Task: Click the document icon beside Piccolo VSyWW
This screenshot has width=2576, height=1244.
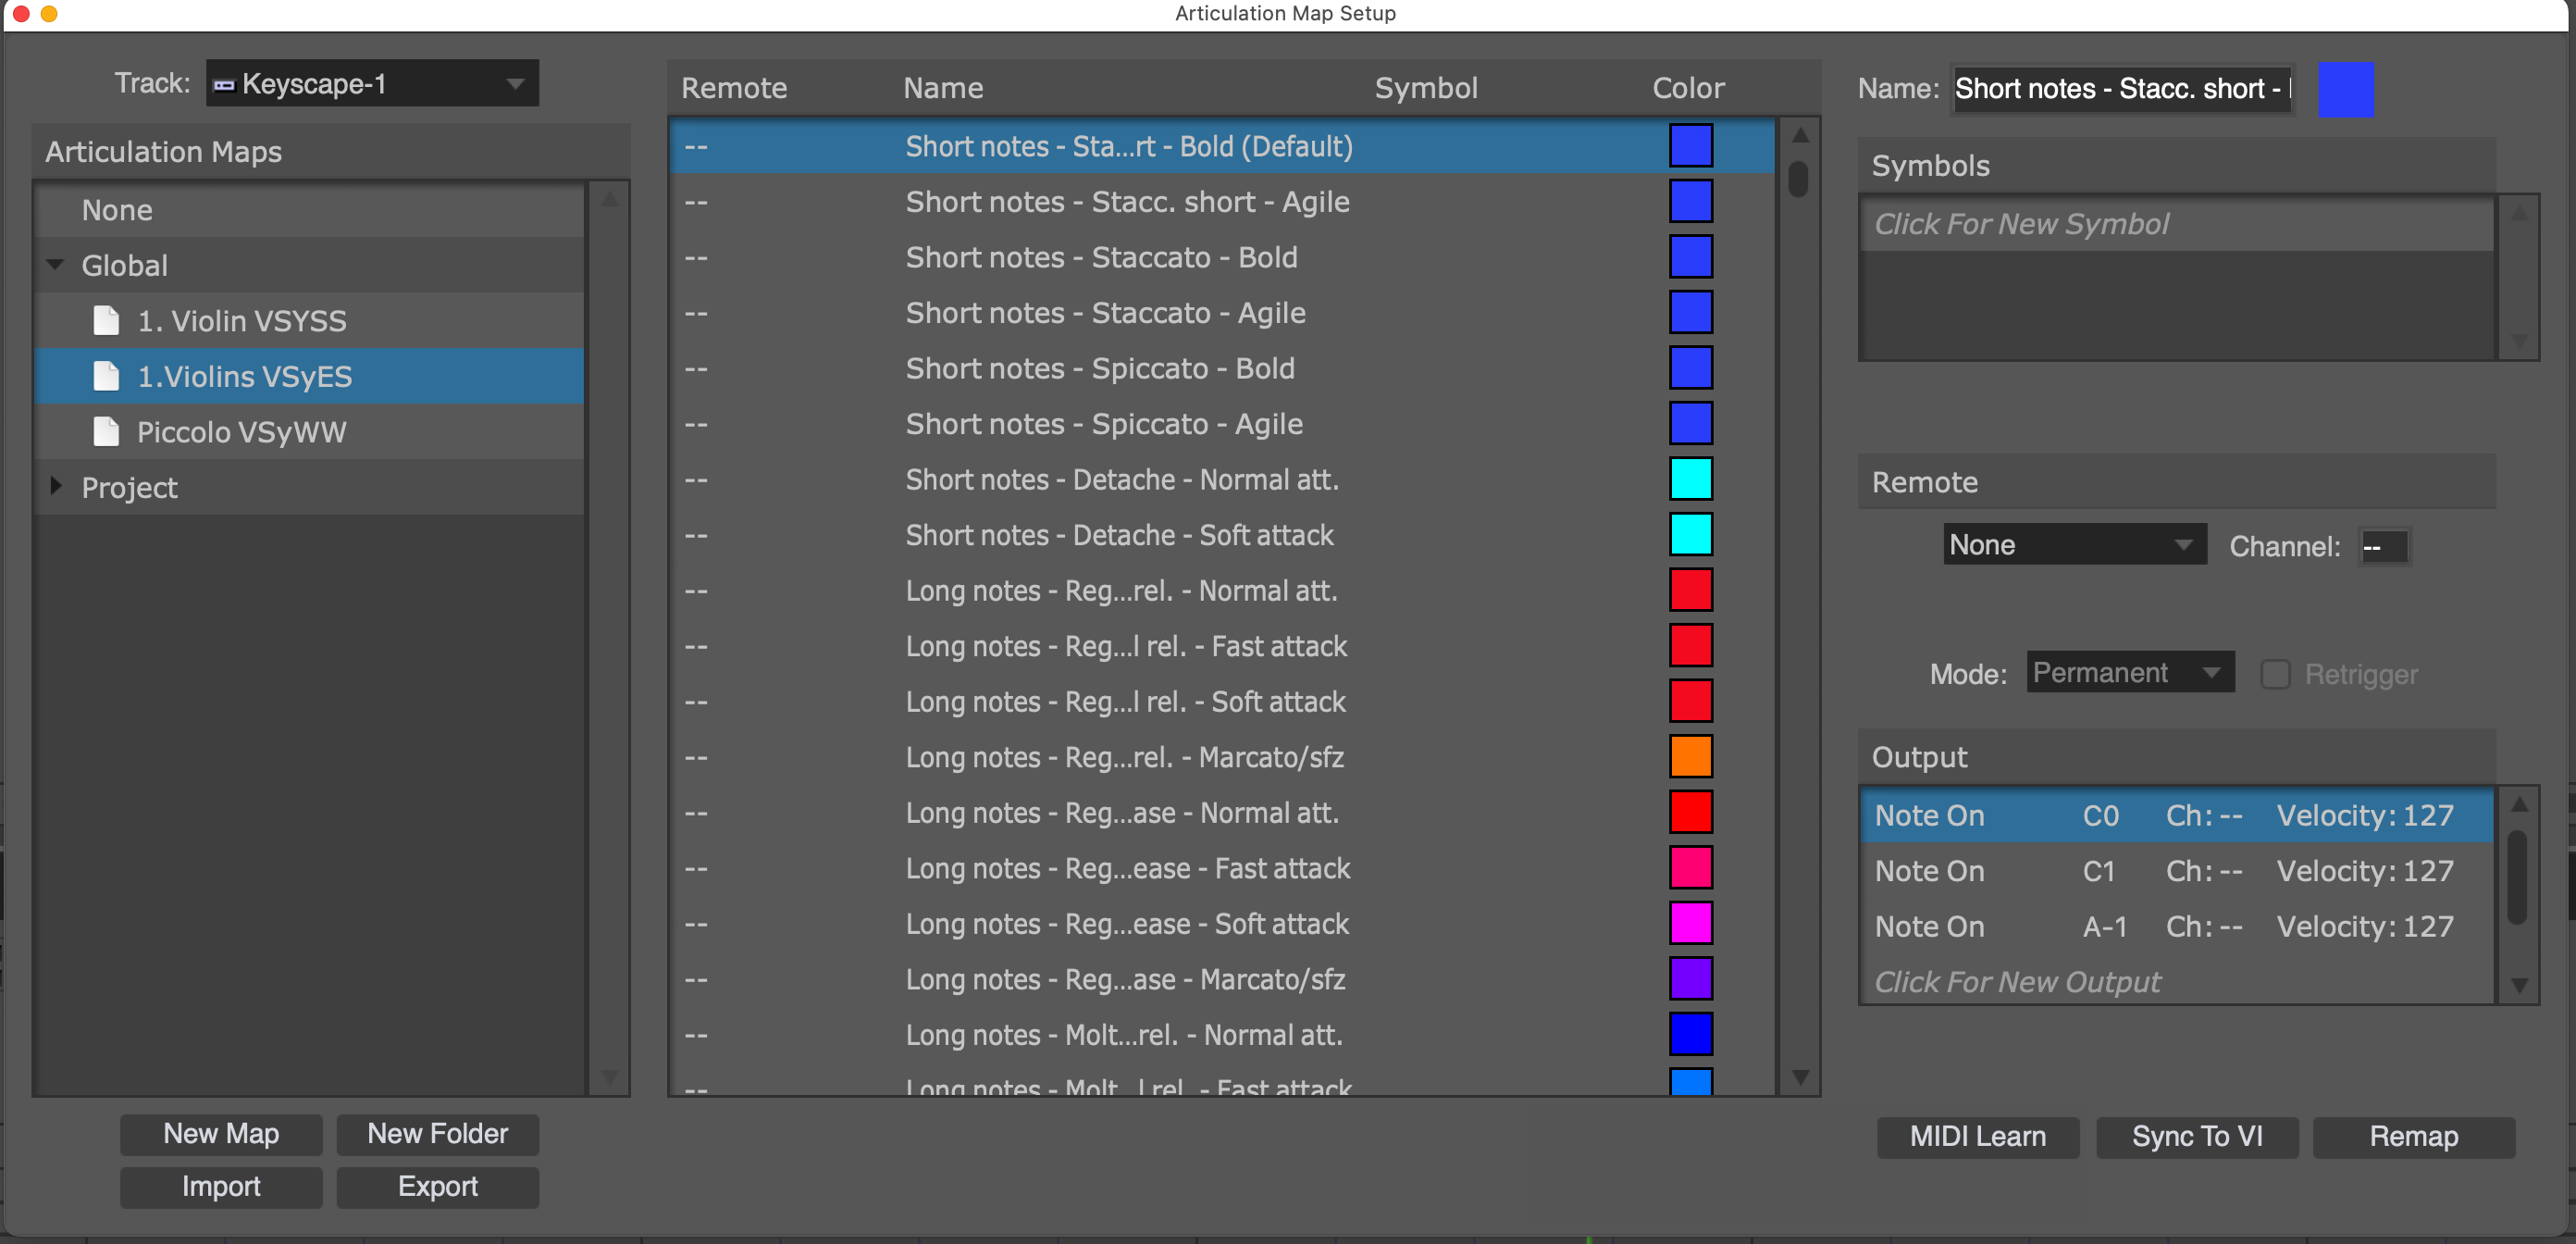Action: 106,432
